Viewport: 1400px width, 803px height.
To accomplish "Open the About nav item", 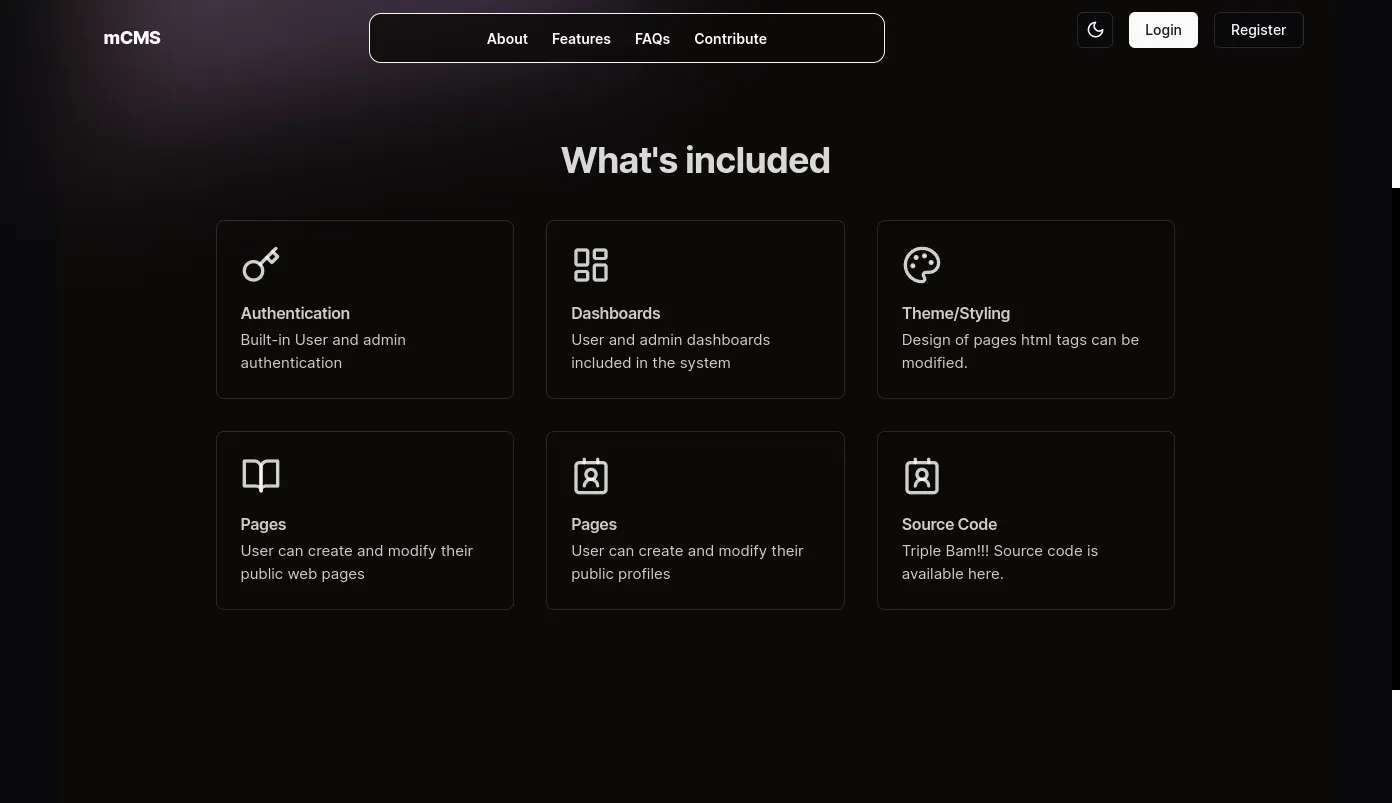I will (x=507, y=39).
